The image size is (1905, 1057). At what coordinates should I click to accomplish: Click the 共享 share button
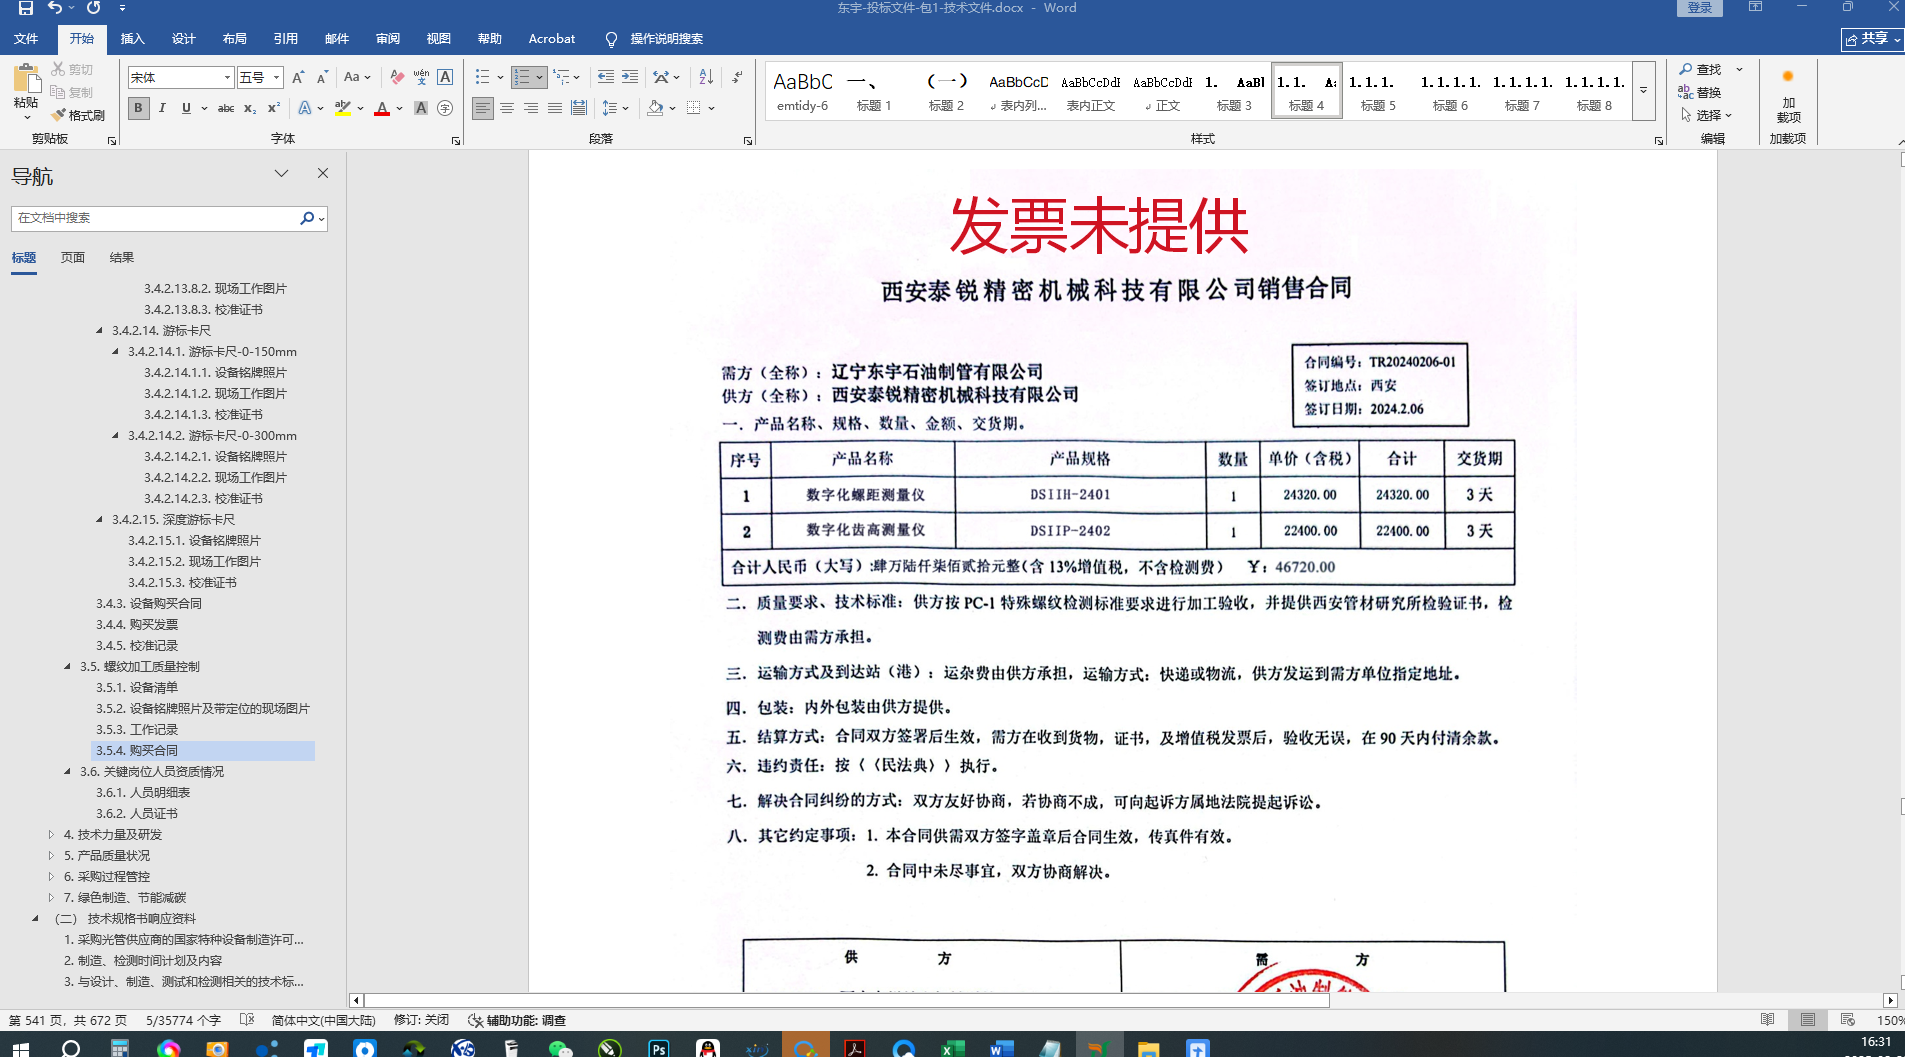click(1872, 39)
